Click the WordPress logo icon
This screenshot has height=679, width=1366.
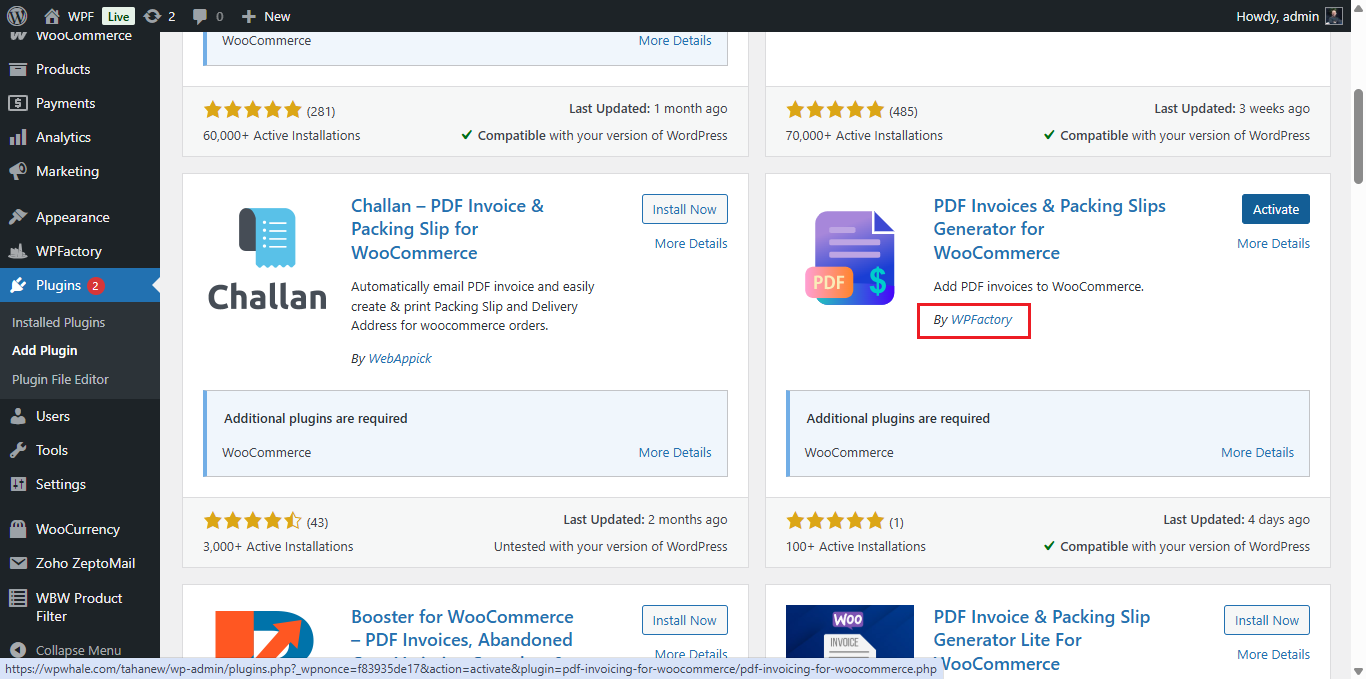pyautogui.click(x=17, y=16)
